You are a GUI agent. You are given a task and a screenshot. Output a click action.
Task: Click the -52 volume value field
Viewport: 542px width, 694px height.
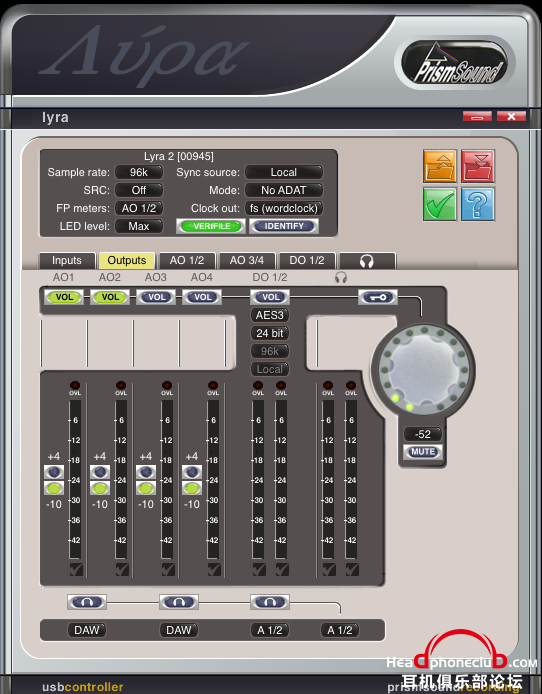(x=423, y=434)
